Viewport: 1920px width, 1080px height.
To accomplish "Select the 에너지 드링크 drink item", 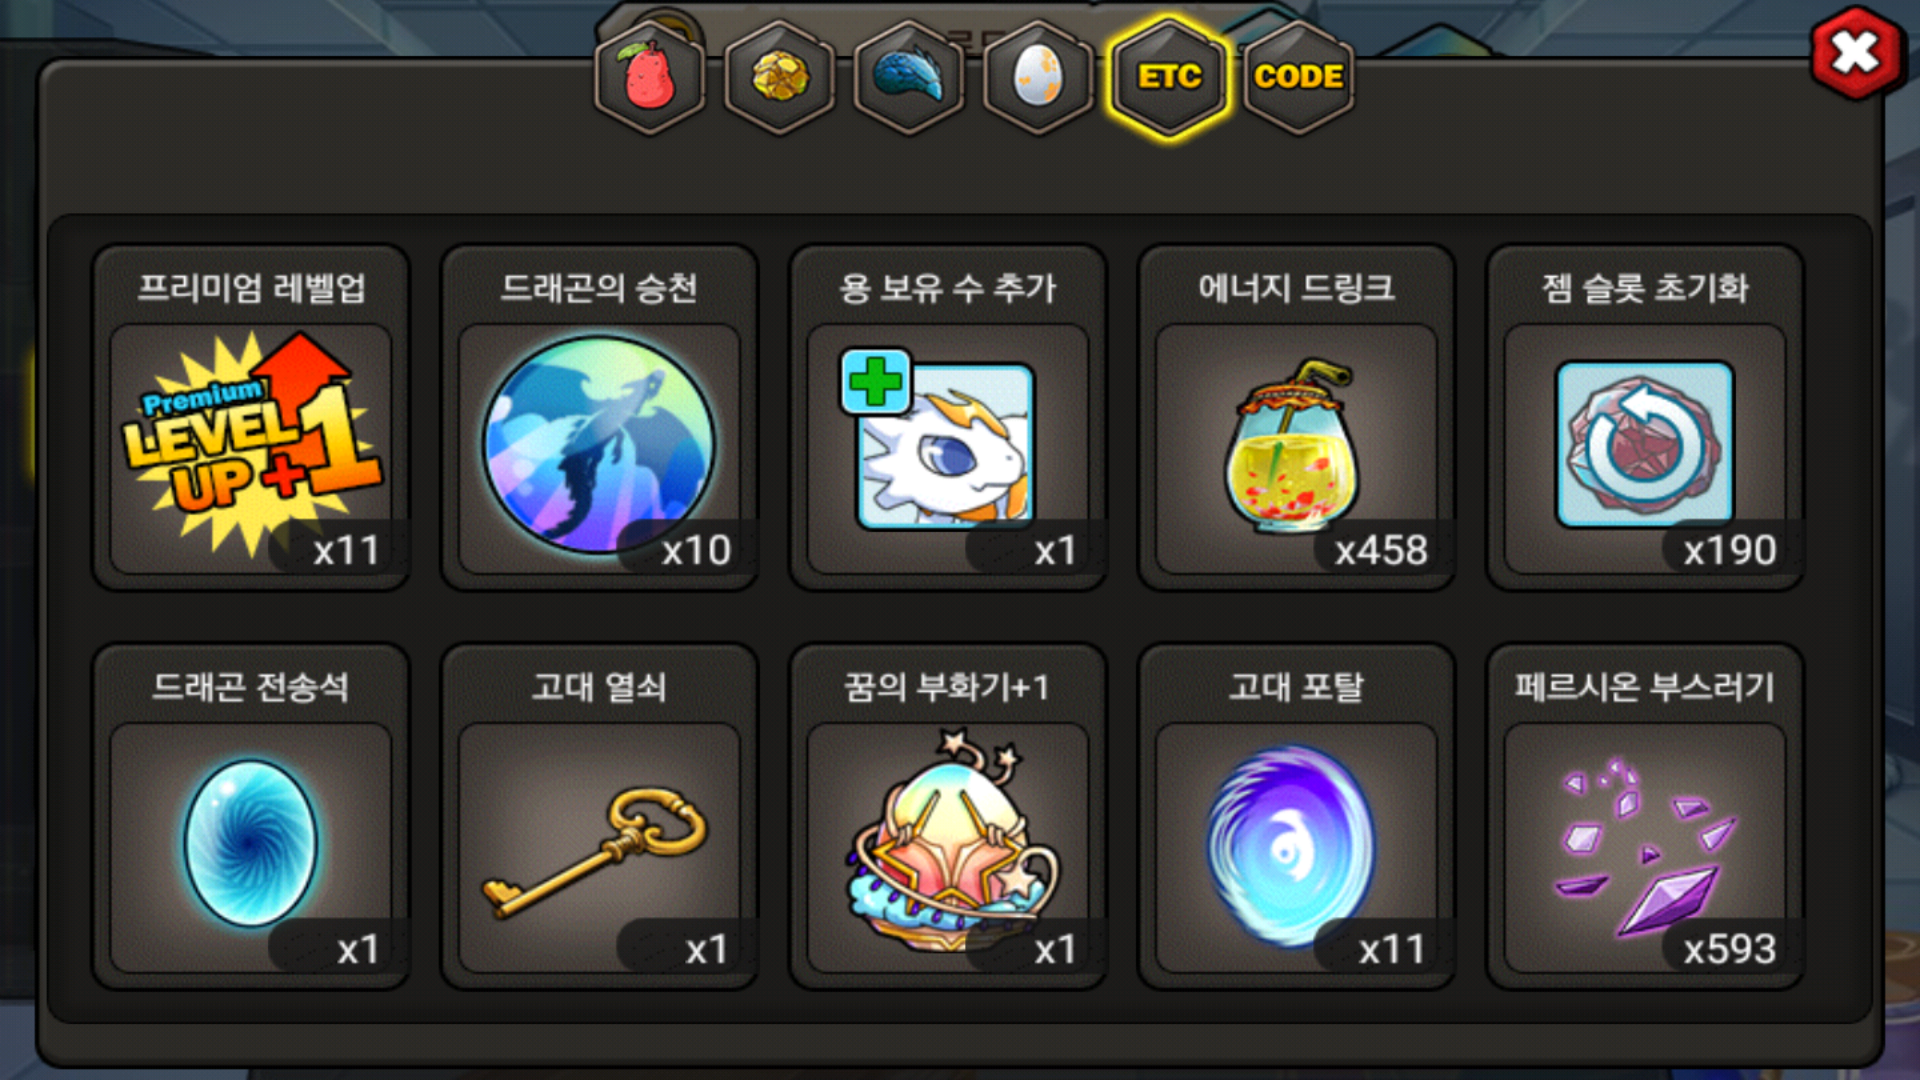I will (1297, 419).
